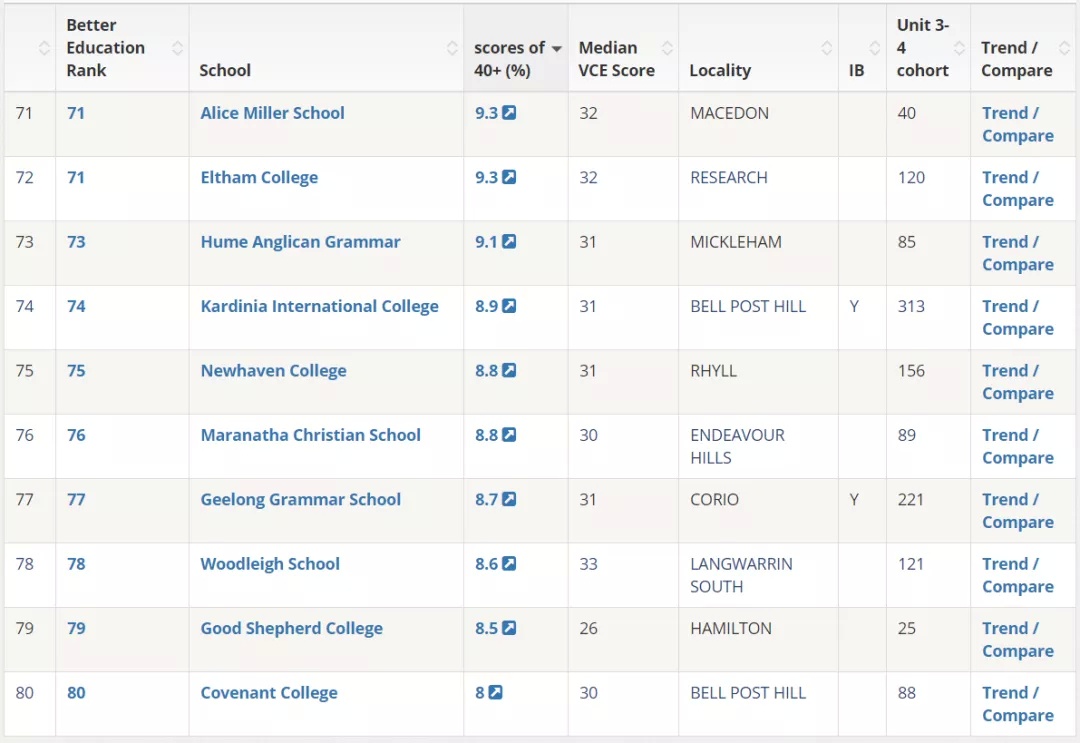Open Eltham College school link
Screen dimensions: 1080x743
click(x=259, y=178)
